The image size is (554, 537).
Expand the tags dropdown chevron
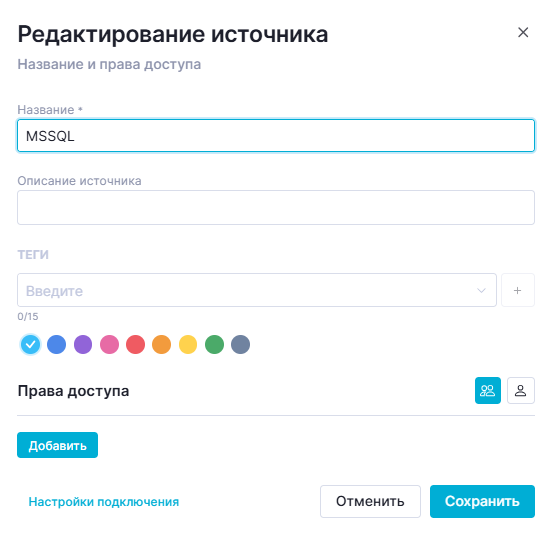[481, 290]
